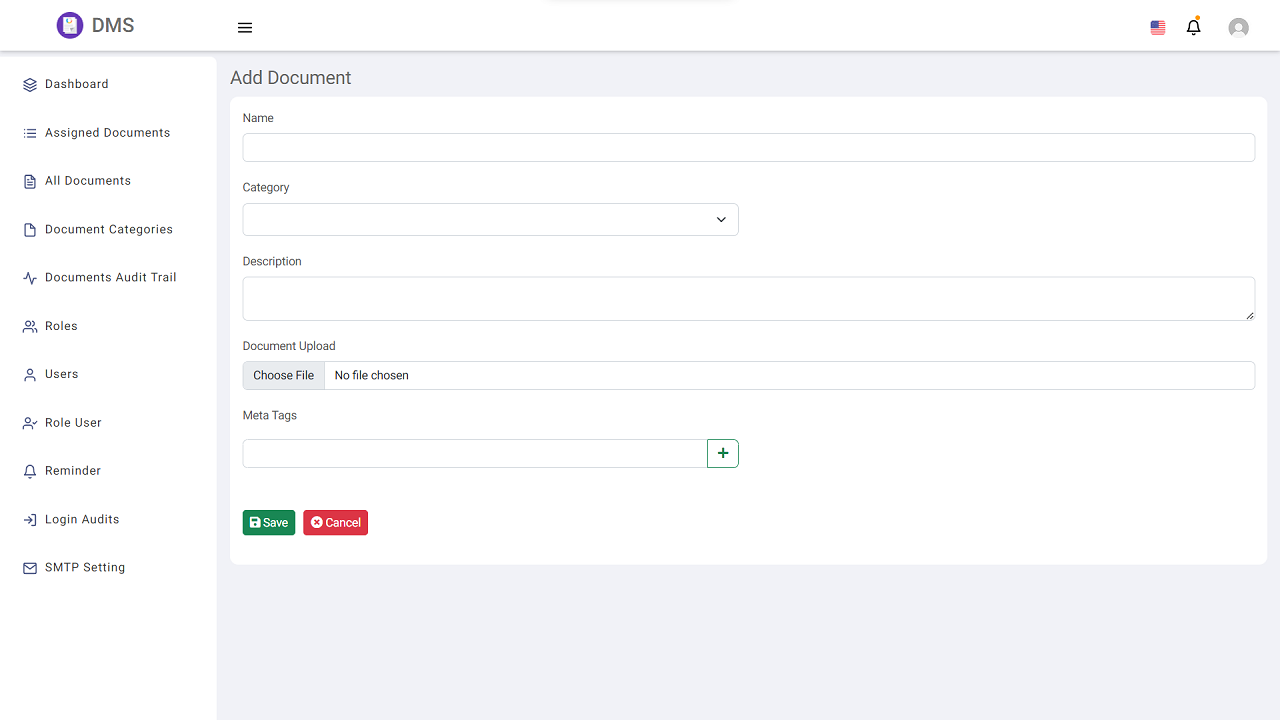The width and height of the screenshot is (1280, 720).
Task: Focus the Name input field
Action: pyautogui.click(x=748, y=148)
